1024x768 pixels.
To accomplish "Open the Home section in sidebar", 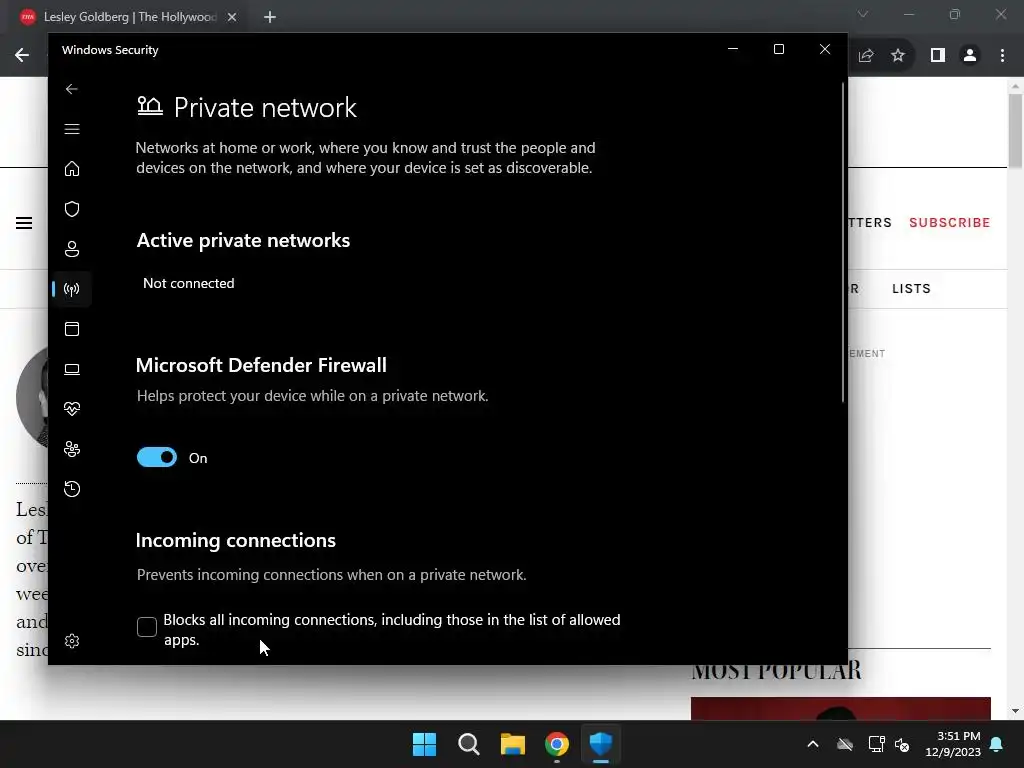I will pos(72,169).
